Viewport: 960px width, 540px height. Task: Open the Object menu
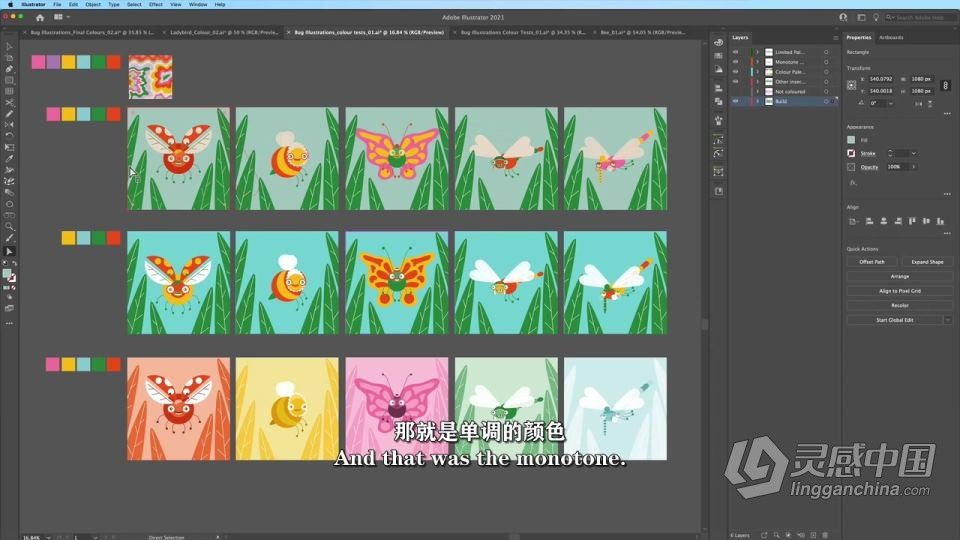[93, 4]
